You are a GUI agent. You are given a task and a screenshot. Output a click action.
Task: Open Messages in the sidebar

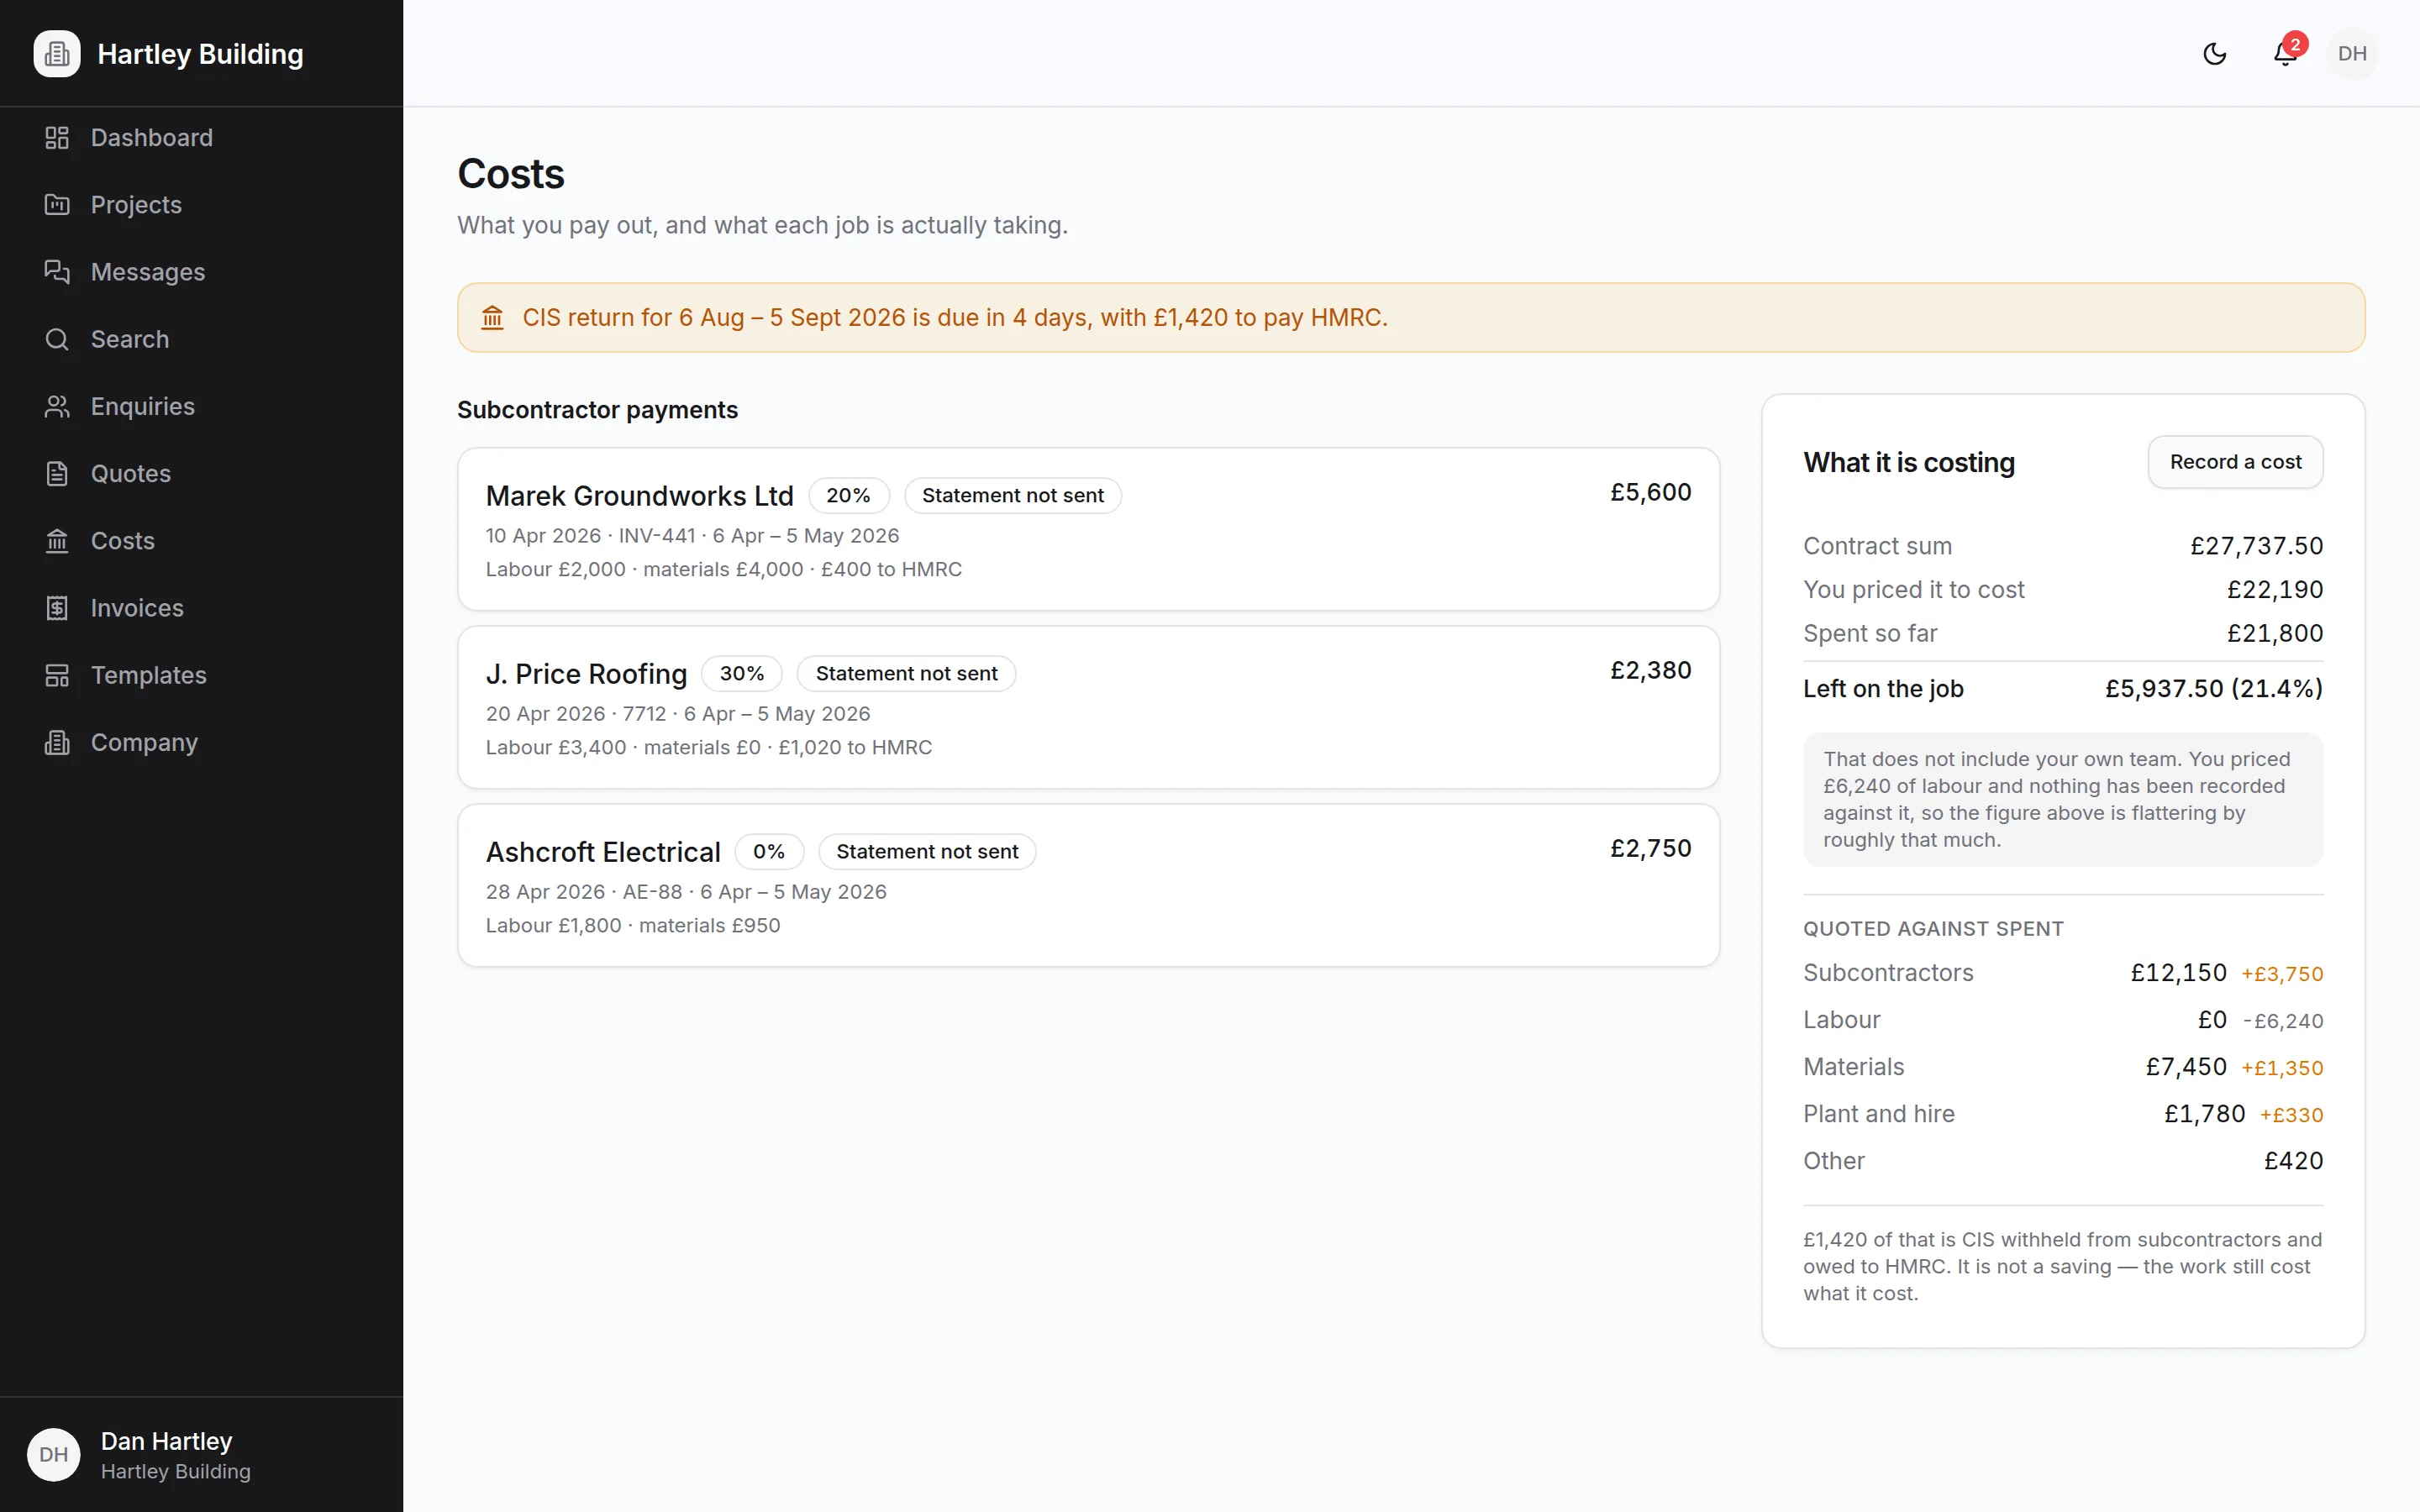coord(202,272)
